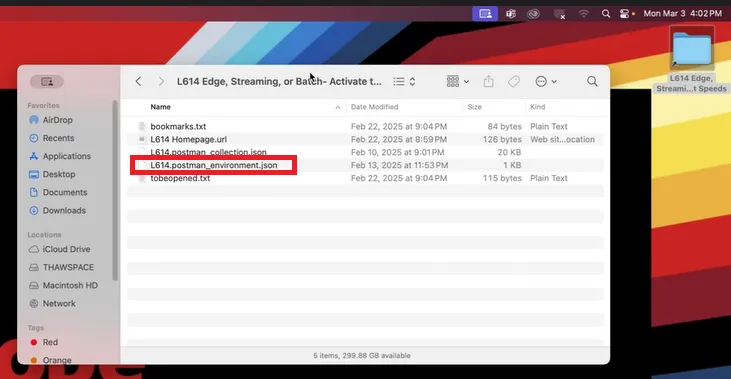
Task: Click the display icon with x in menu bar
Action: tap(559, 14)
